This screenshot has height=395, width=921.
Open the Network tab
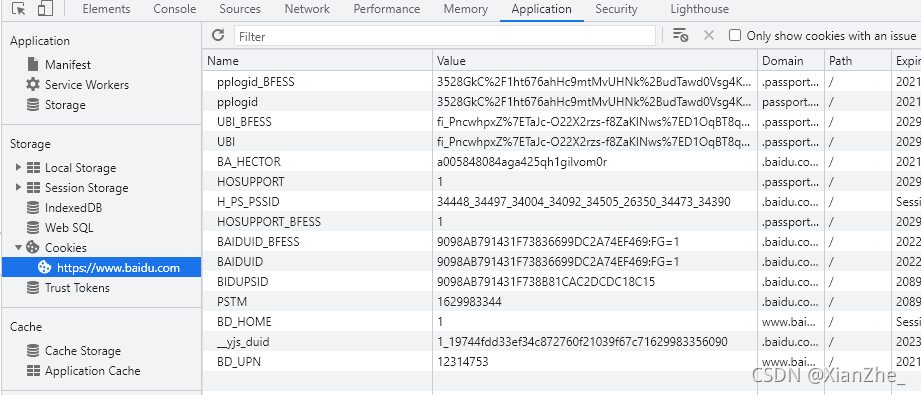click(307, 9)
